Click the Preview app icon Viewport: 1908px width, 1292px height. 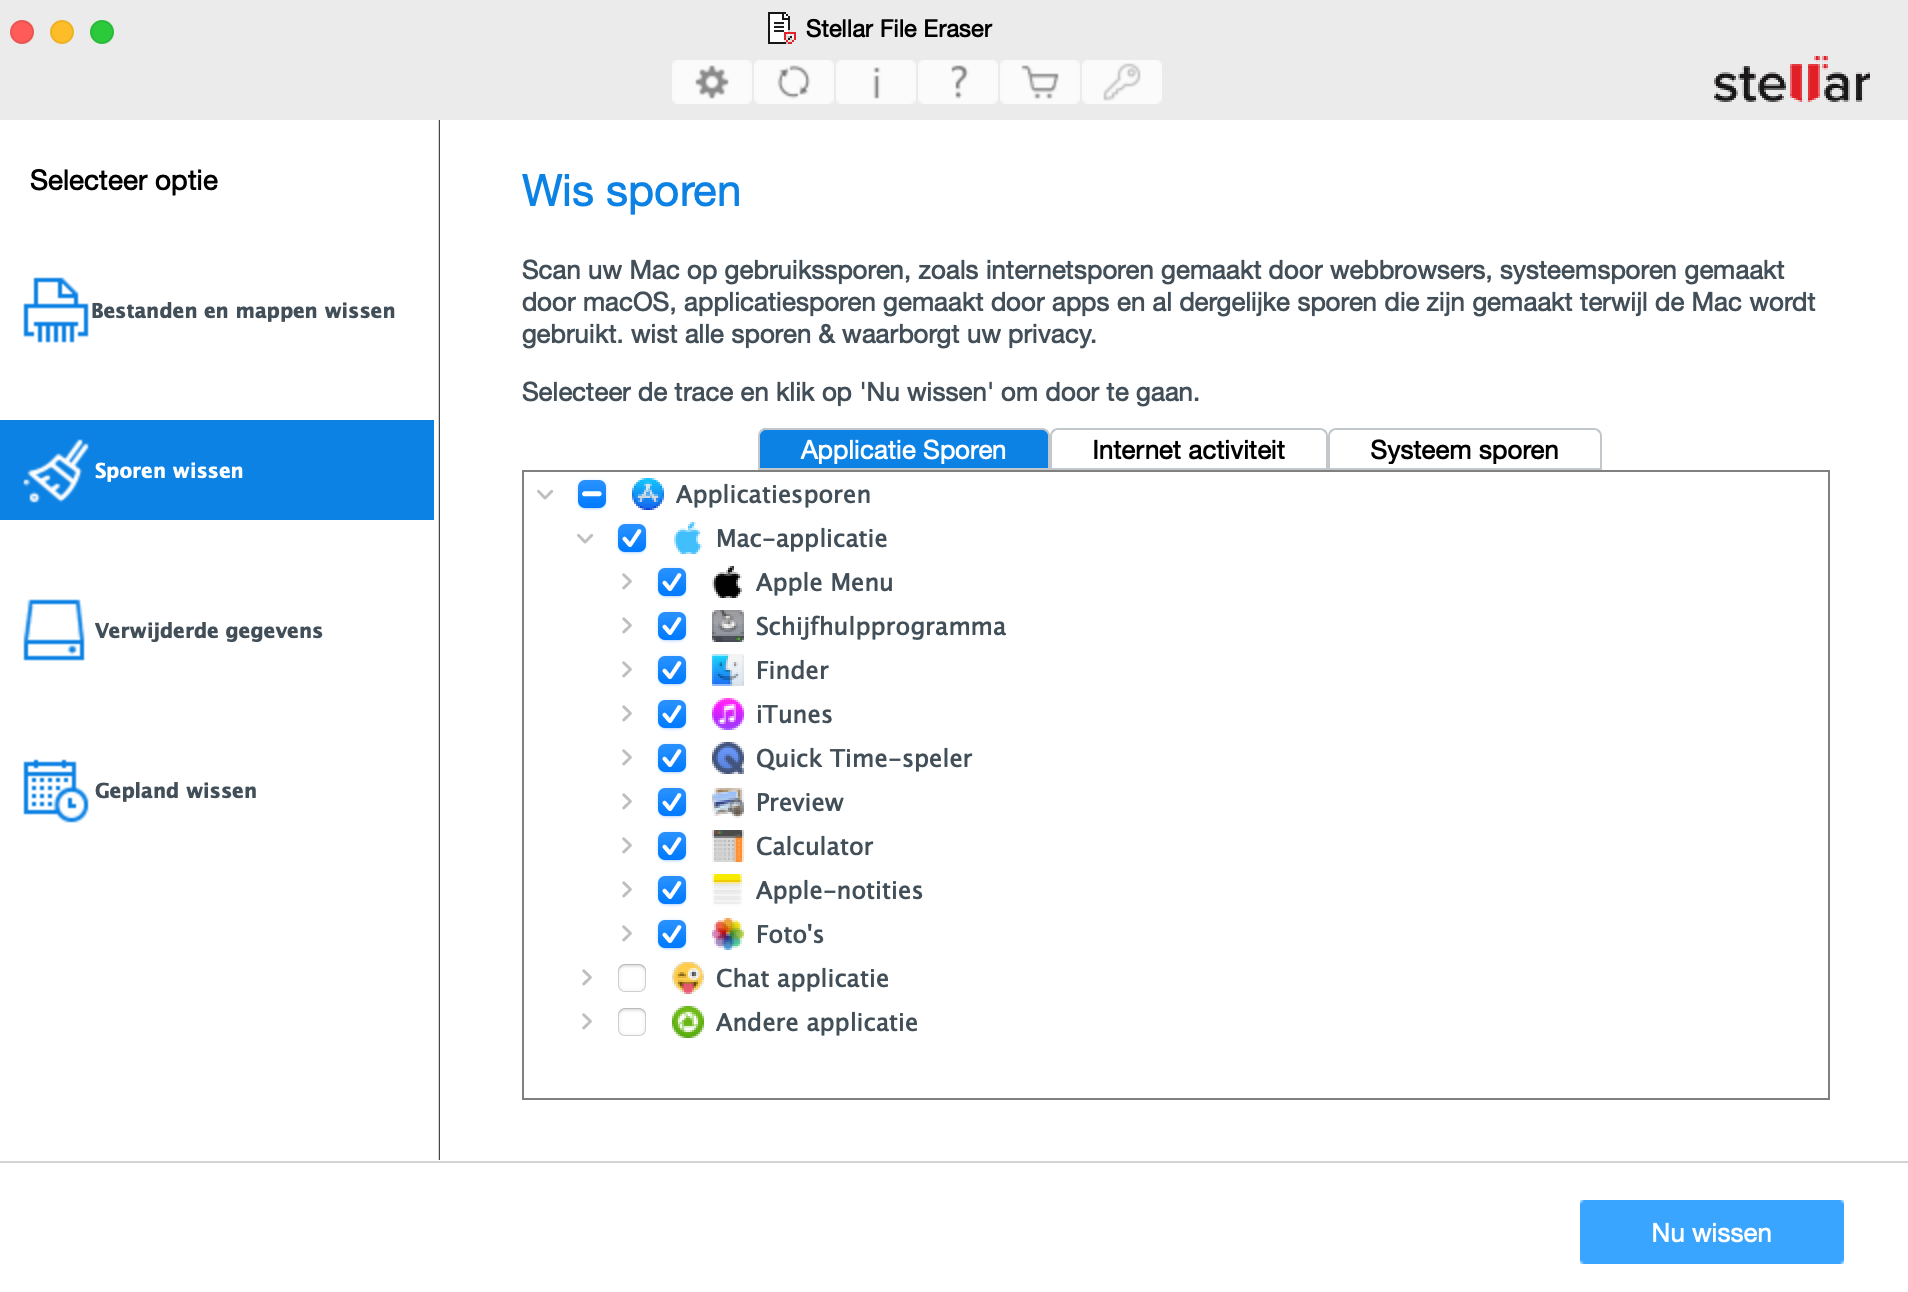(728, 802)
